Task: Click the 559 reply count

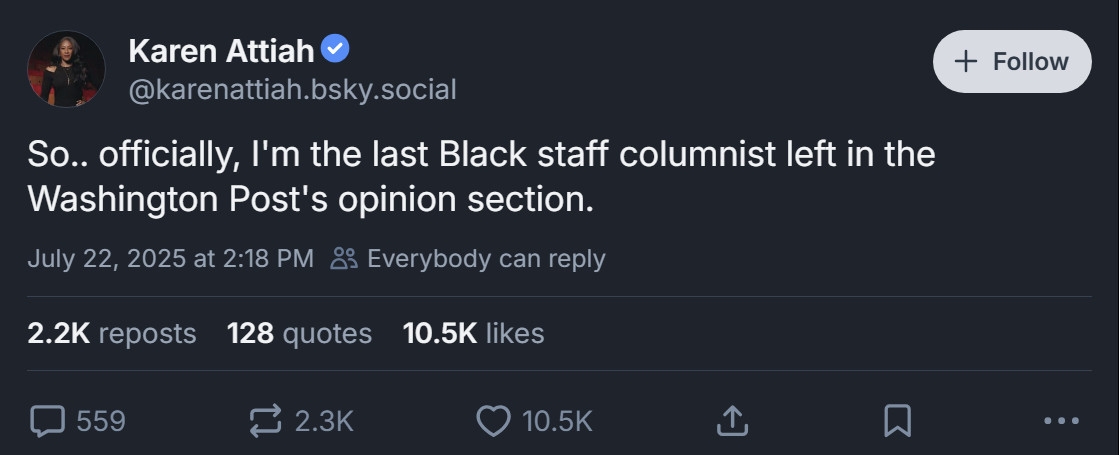Action: [x=101, y=421]
